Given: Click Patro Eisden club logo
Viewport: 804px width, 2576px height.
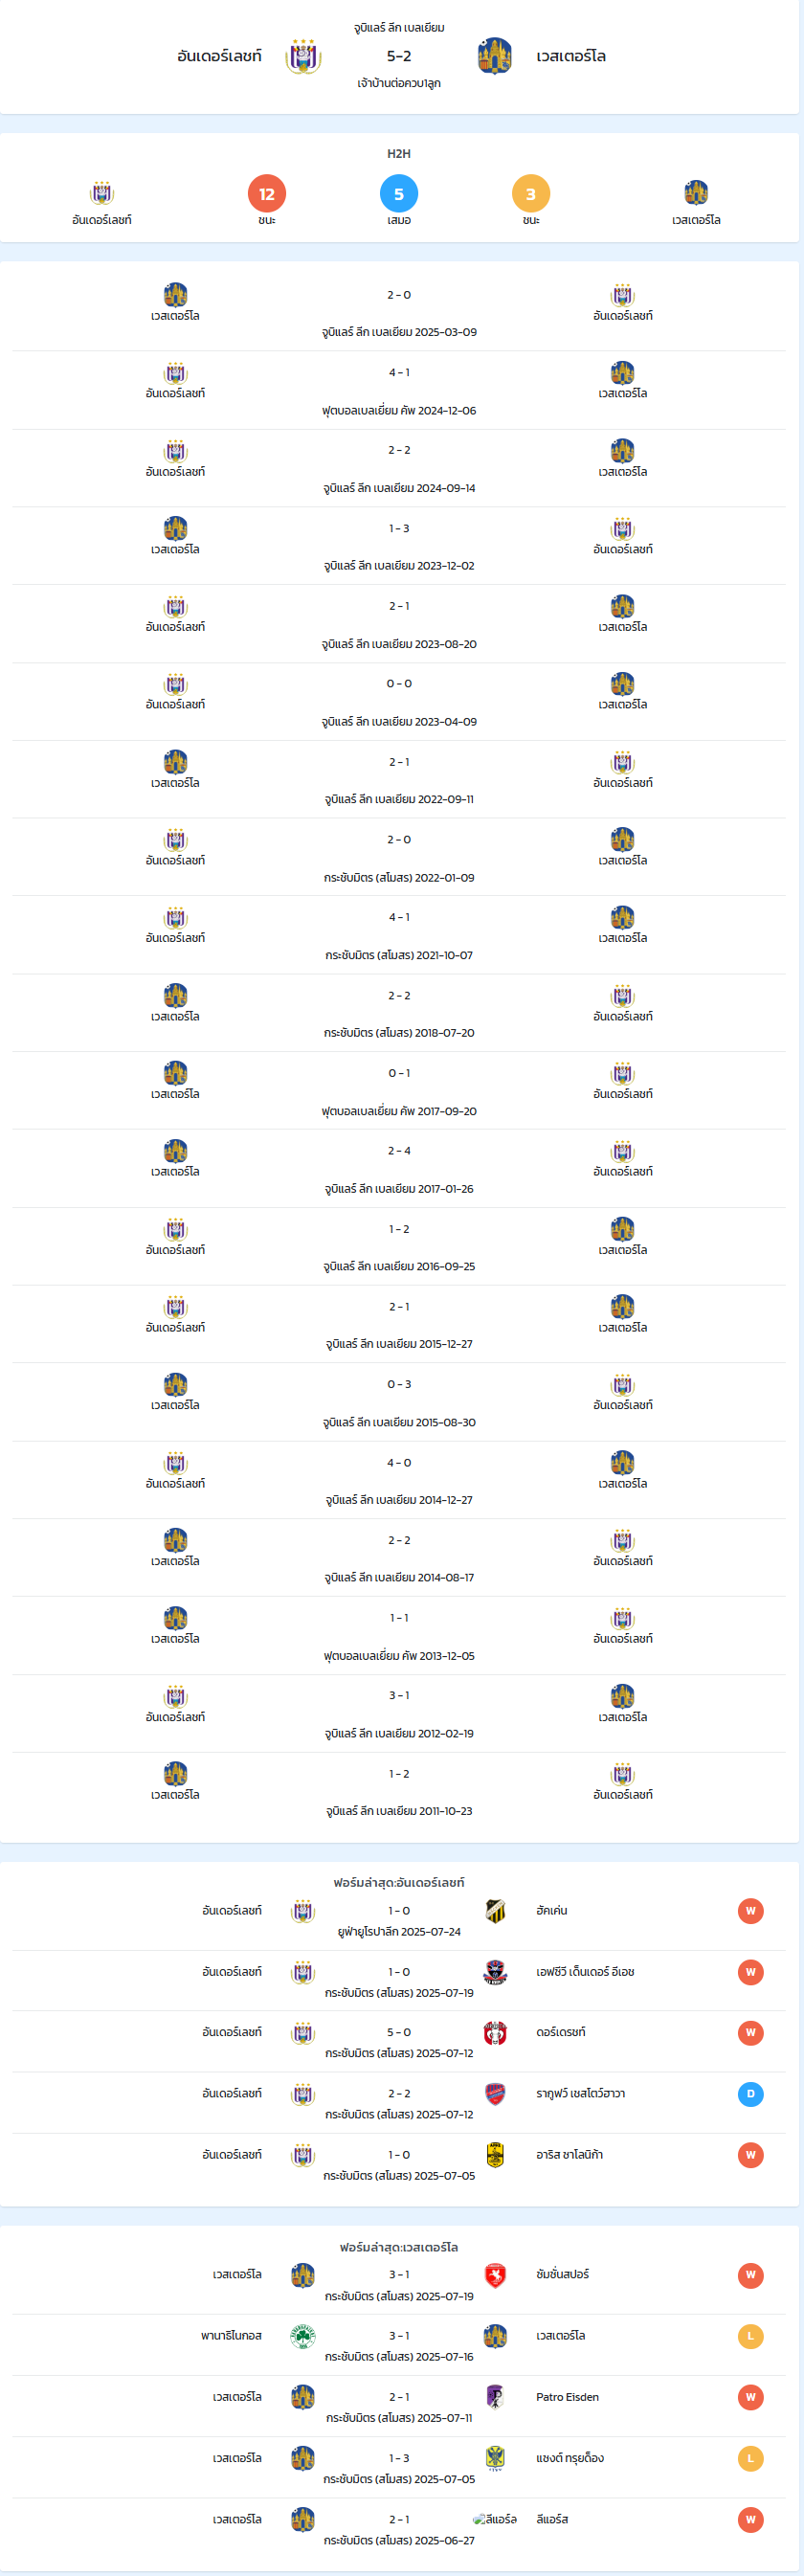Looking at the screenshot, I should (x=495, y=2397).
